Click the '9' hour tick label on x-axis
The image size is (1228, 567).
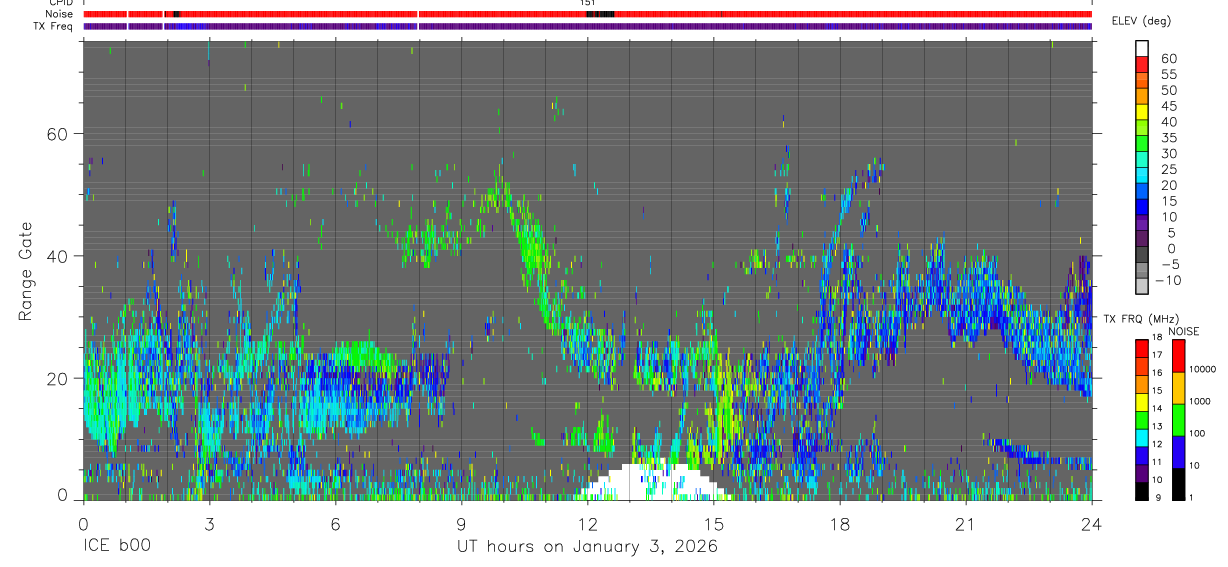coord(461,524)
